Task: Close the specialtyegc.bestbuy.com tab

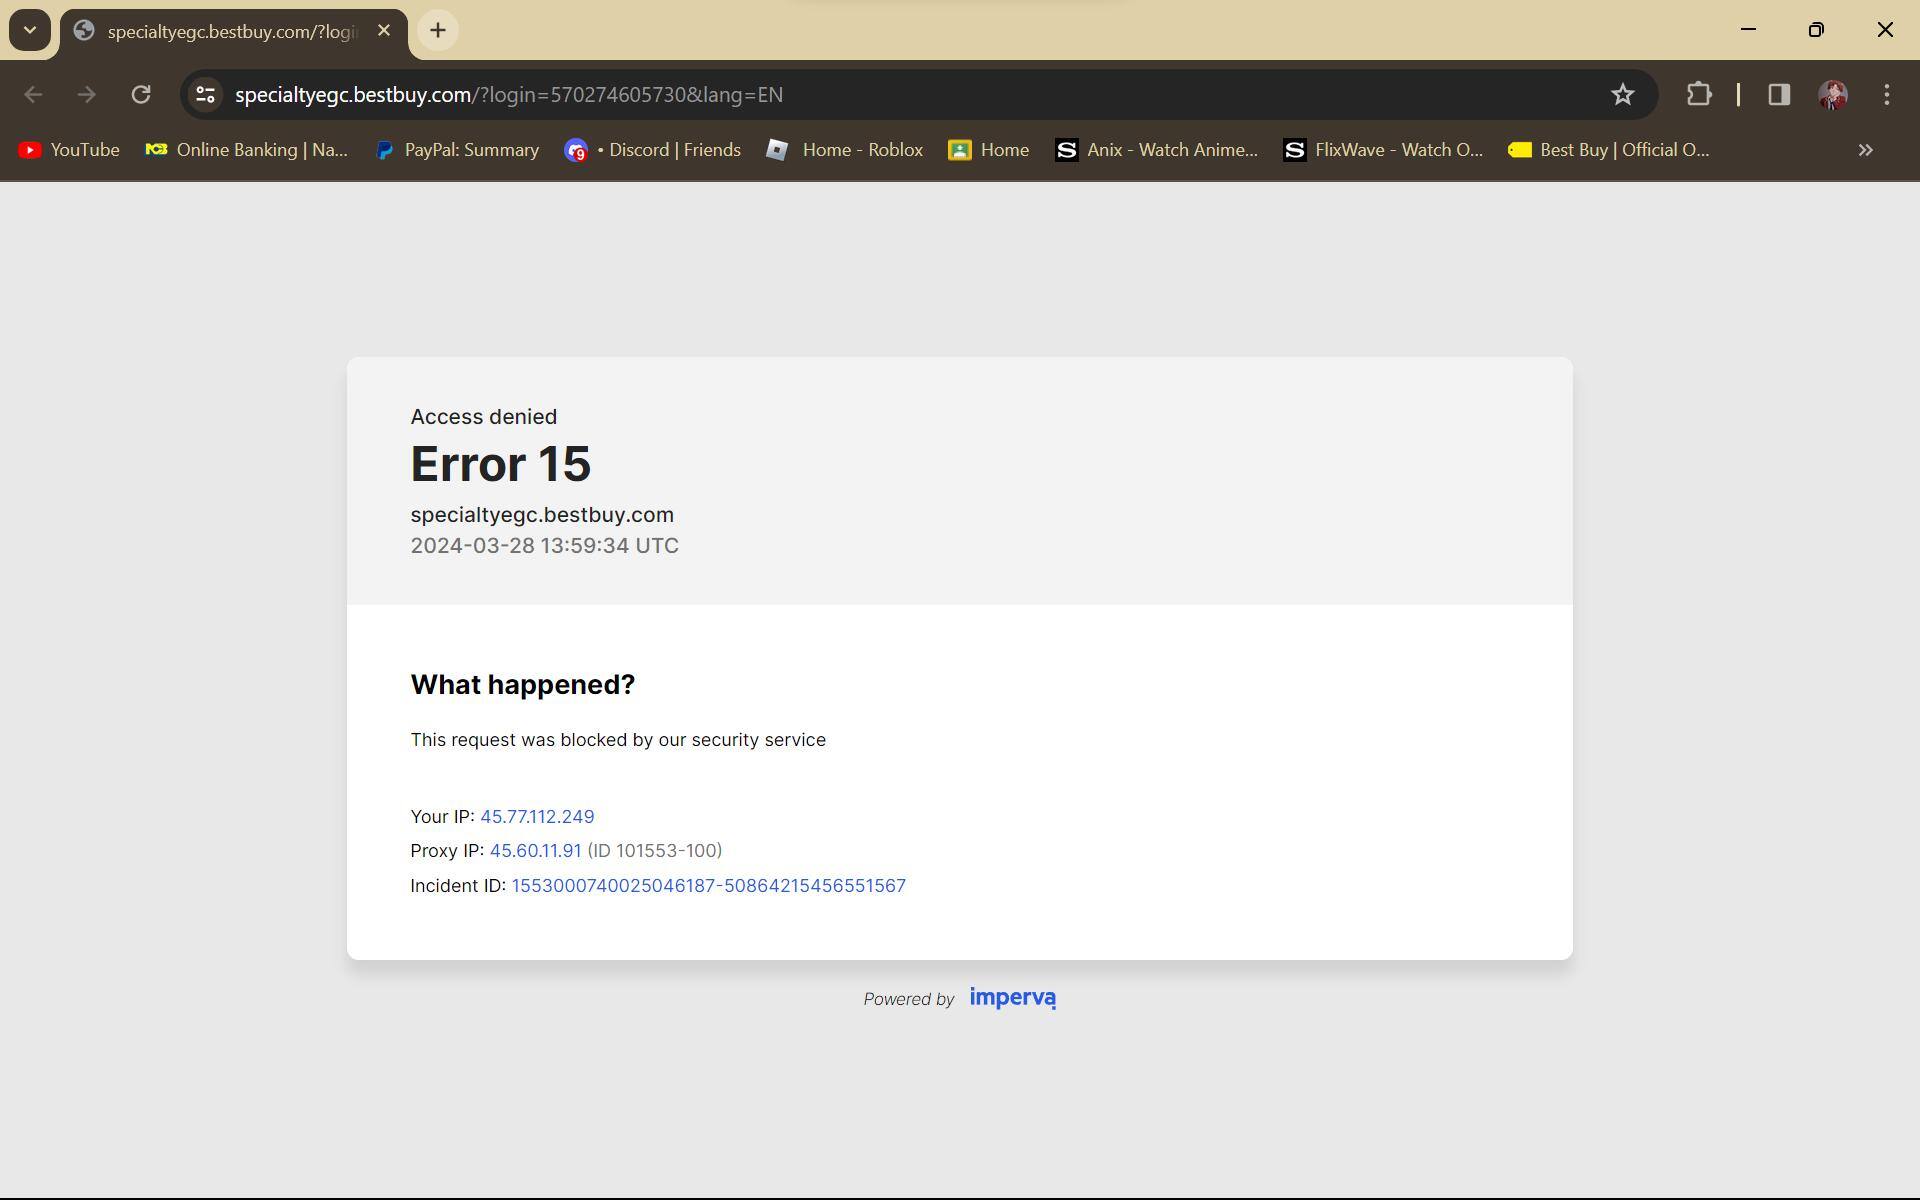Action: tap(384, 31)
